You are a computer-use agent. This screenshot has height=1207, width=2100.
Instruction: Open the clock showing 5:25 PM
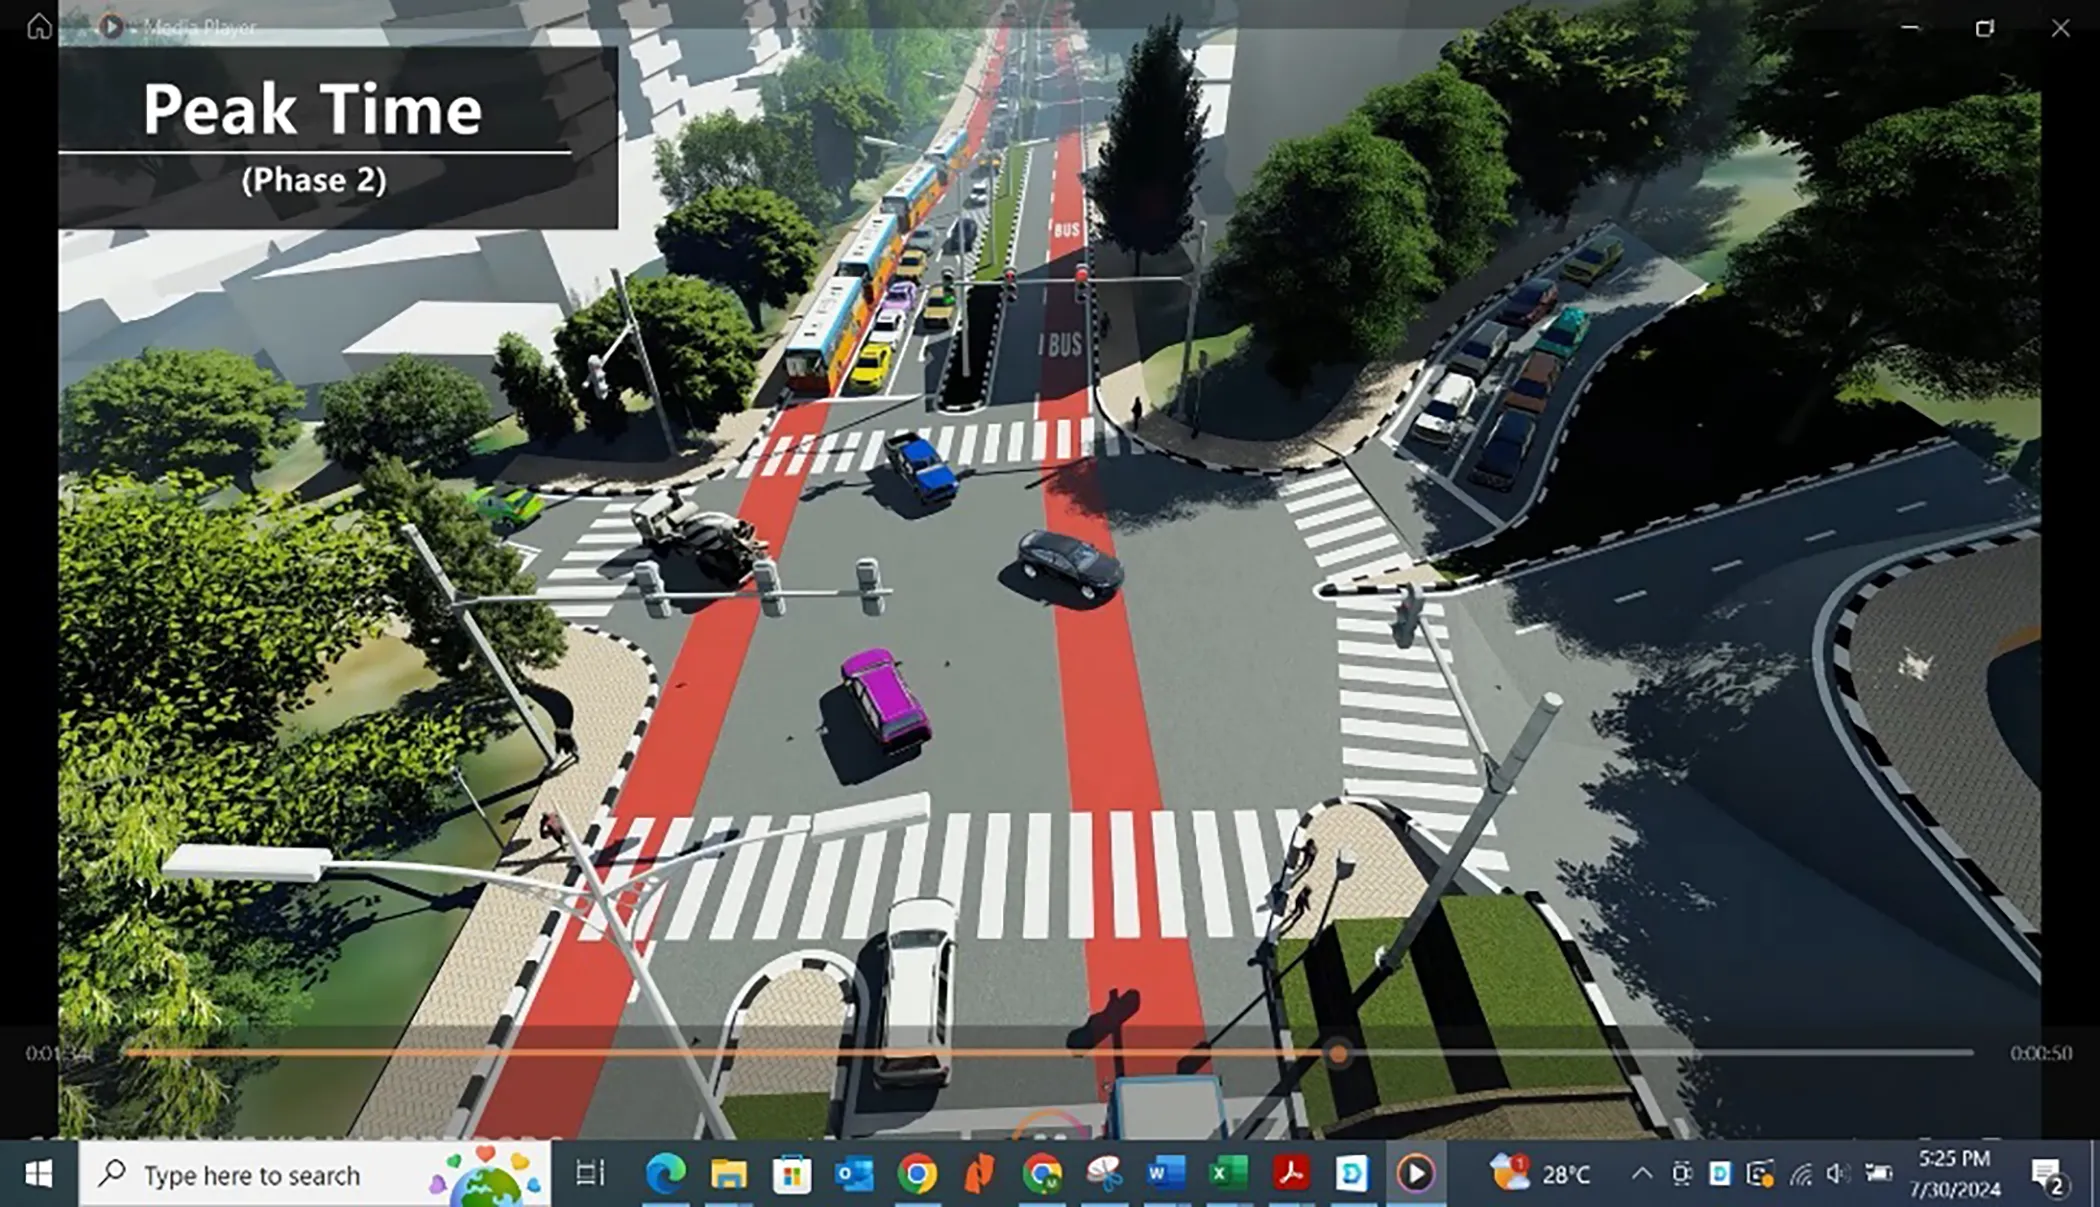(1955, 1174)
